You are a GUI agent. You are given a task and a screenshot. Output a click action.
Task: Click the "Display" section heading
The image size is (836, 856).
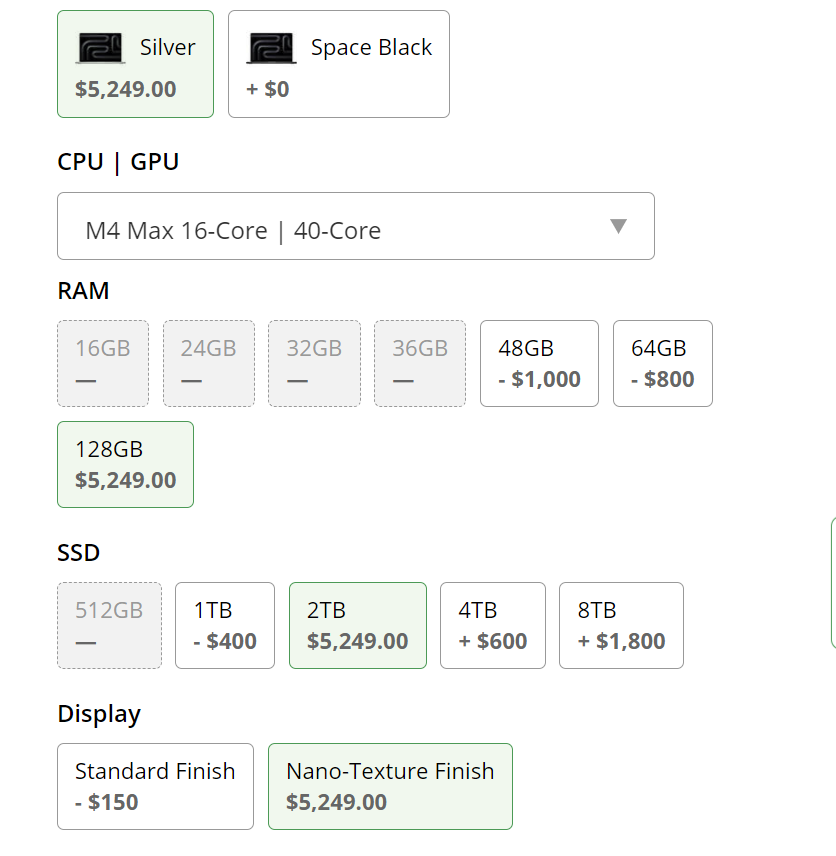(x=99, y=715)
